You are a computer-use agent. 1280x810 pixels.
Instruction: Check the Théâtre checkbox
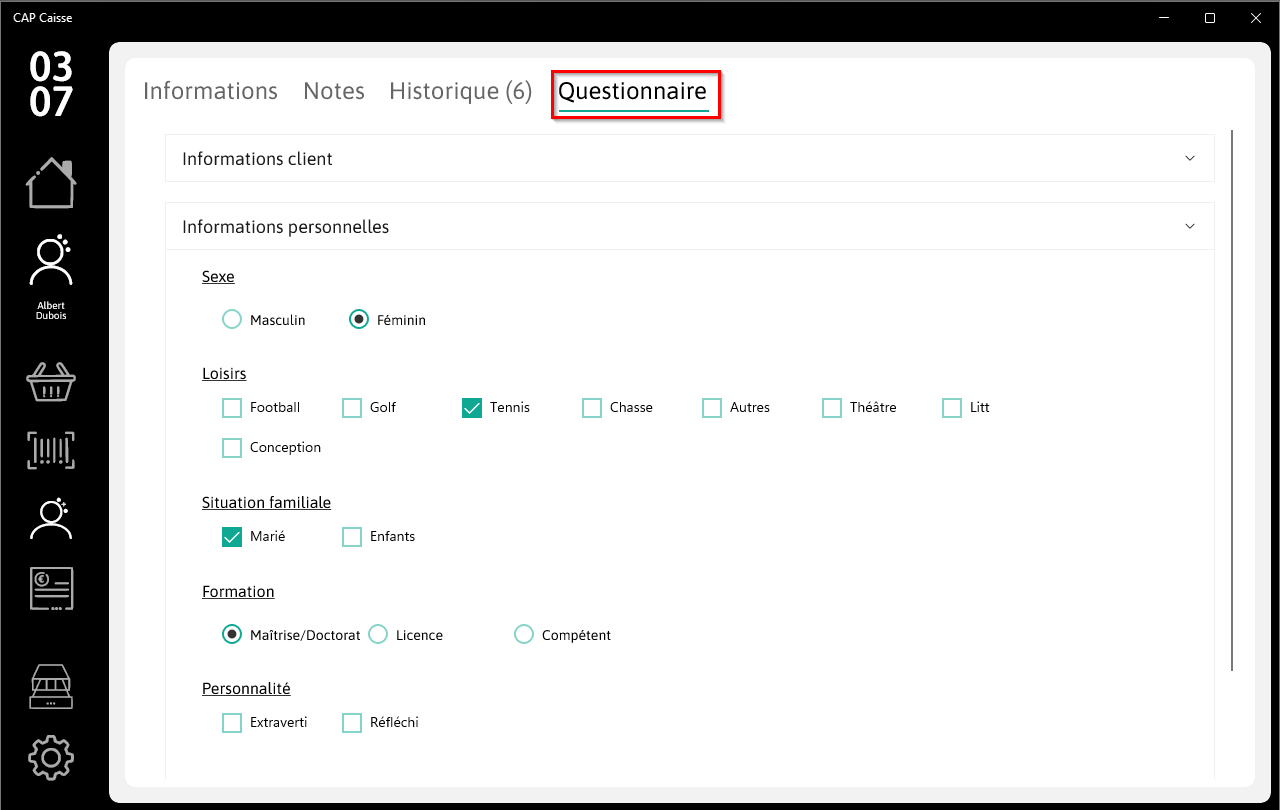[x=832, y=408]
